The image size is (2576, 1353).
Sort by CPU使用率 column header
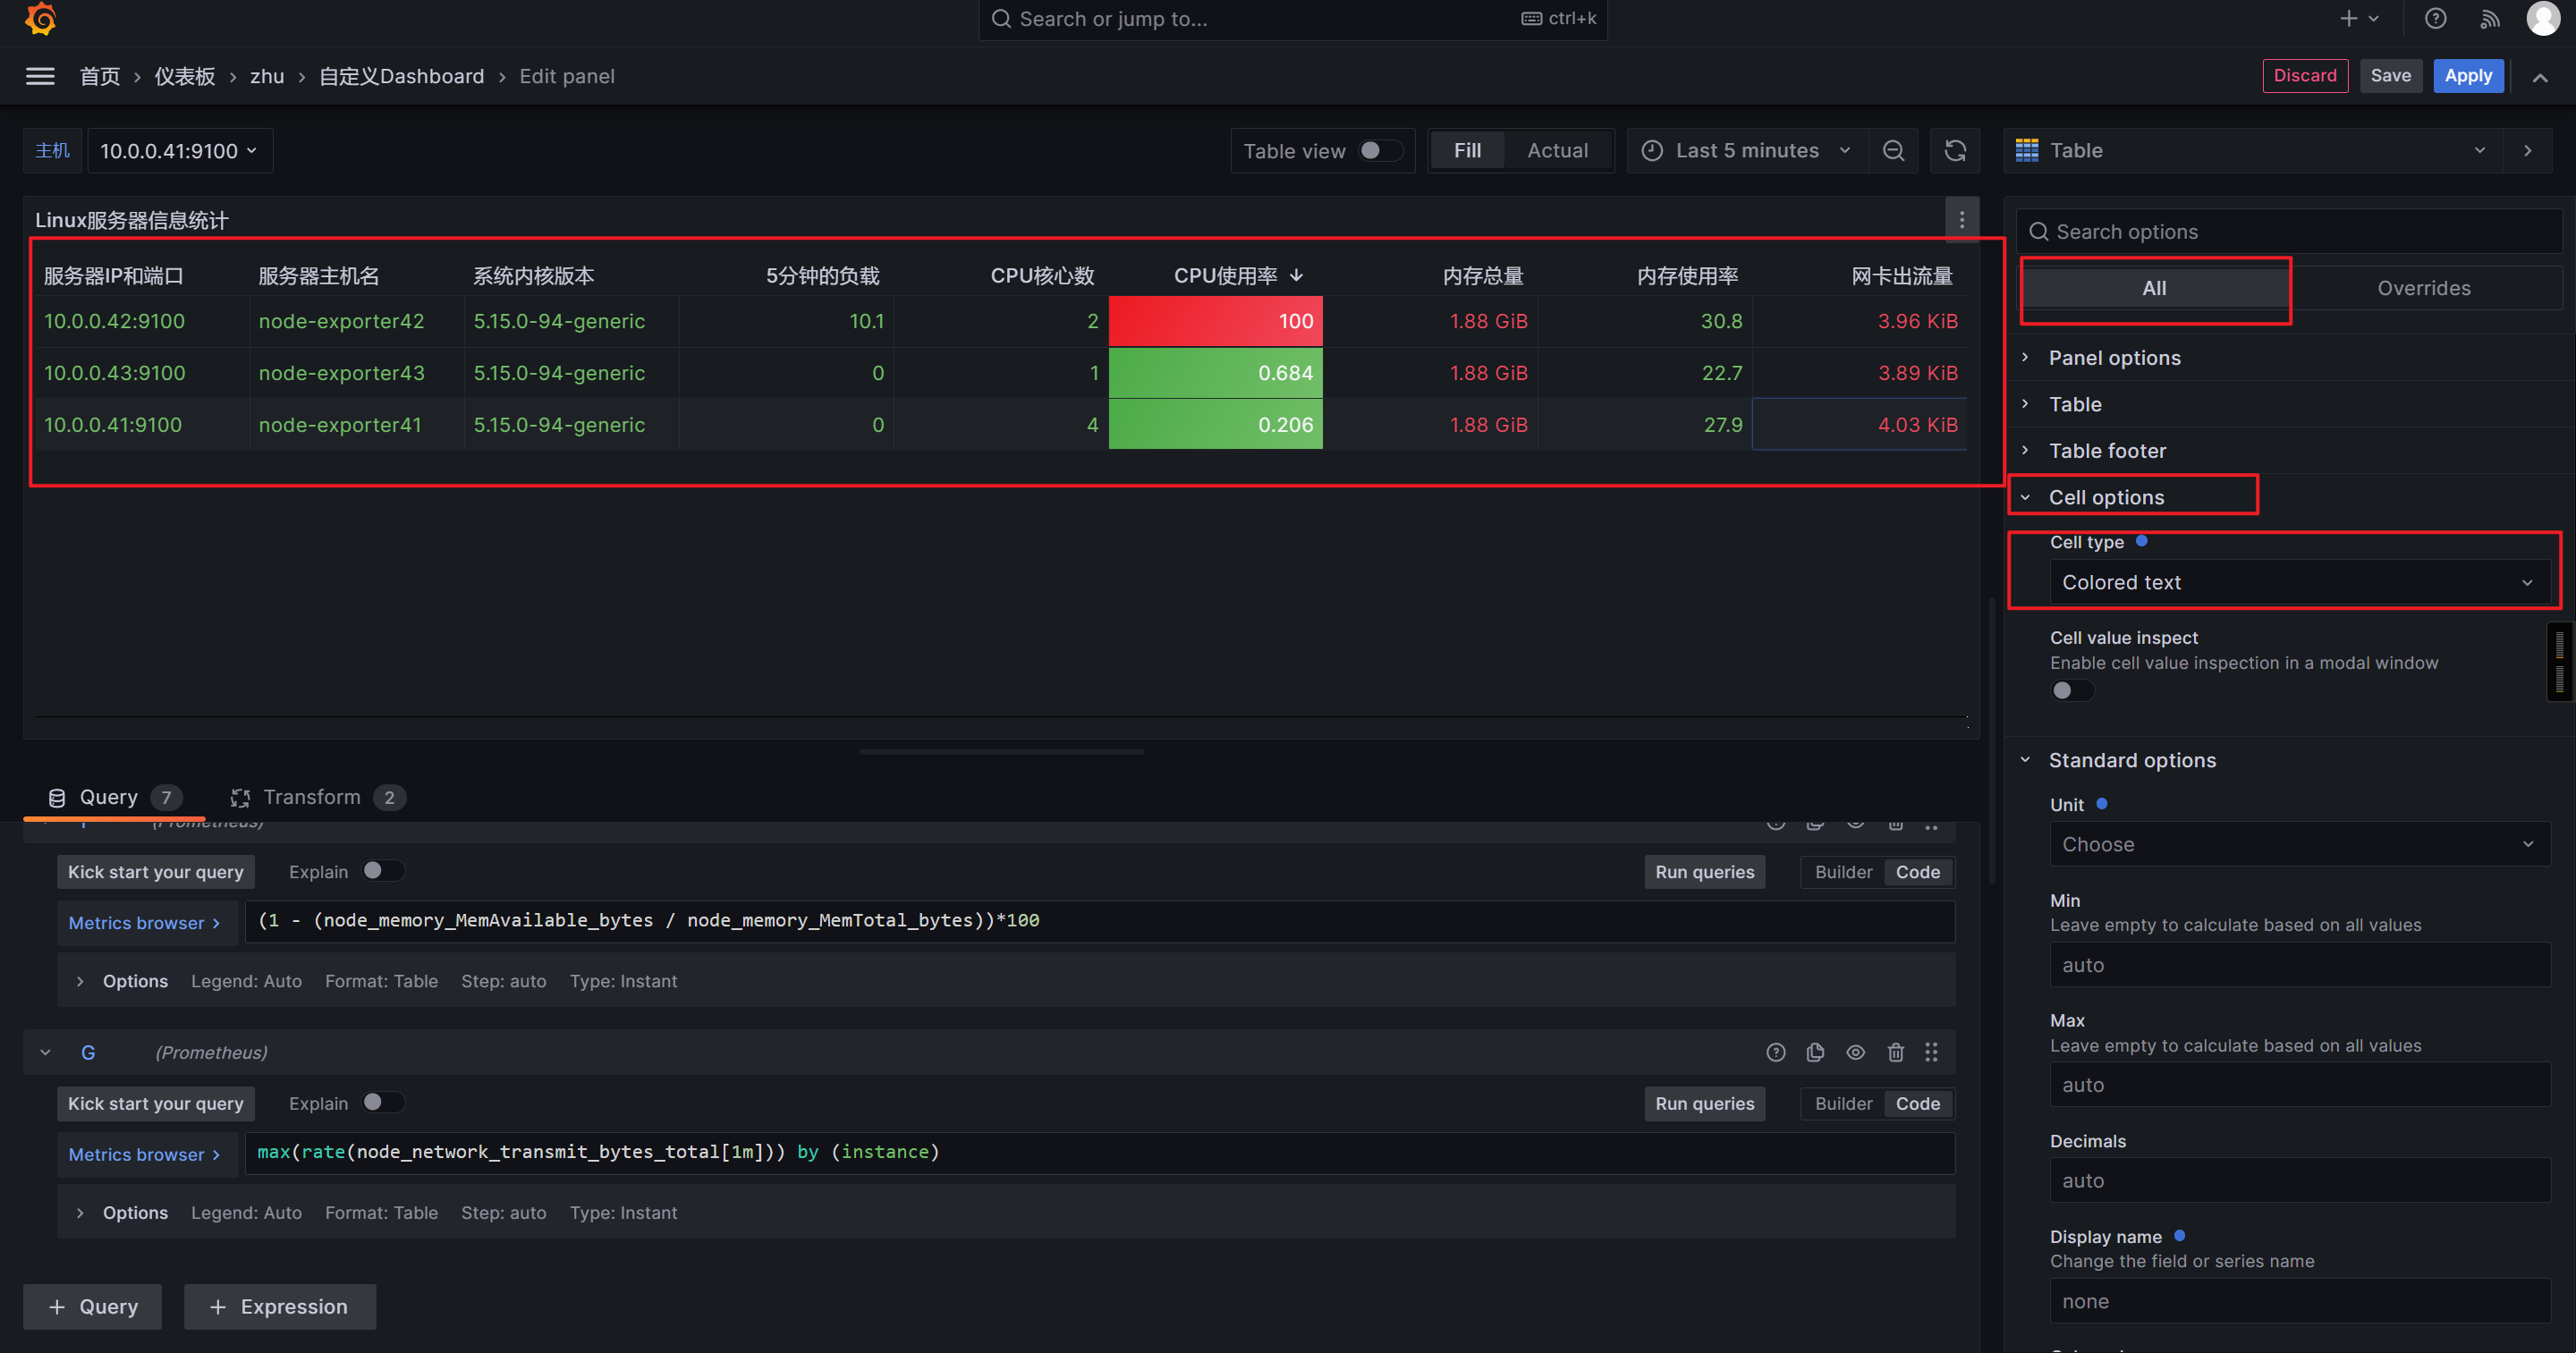tap(1238, 276)
